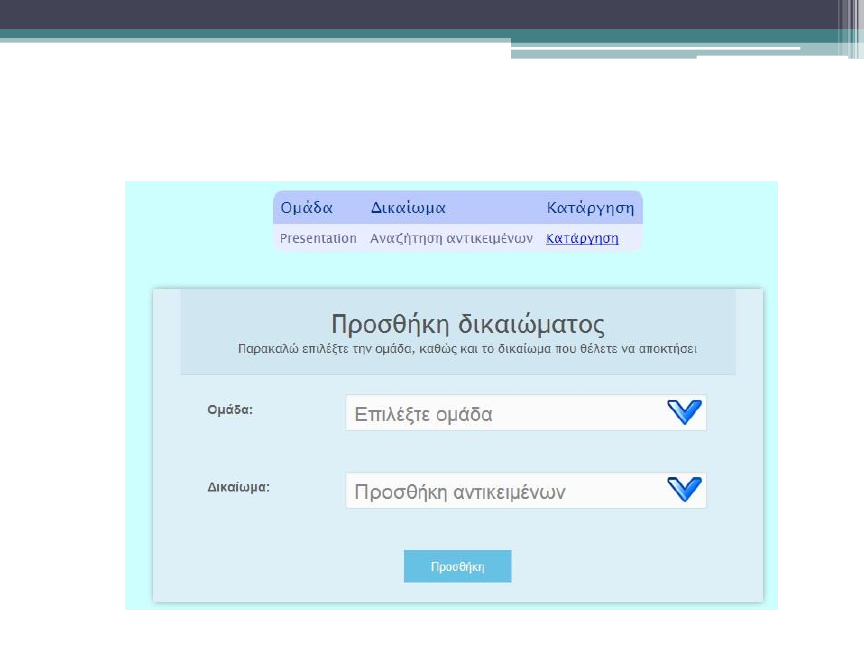Screen dimensions: 864x648
Task: Click the dark header bar at the top of the slide
Action: [x=400, y=14]
